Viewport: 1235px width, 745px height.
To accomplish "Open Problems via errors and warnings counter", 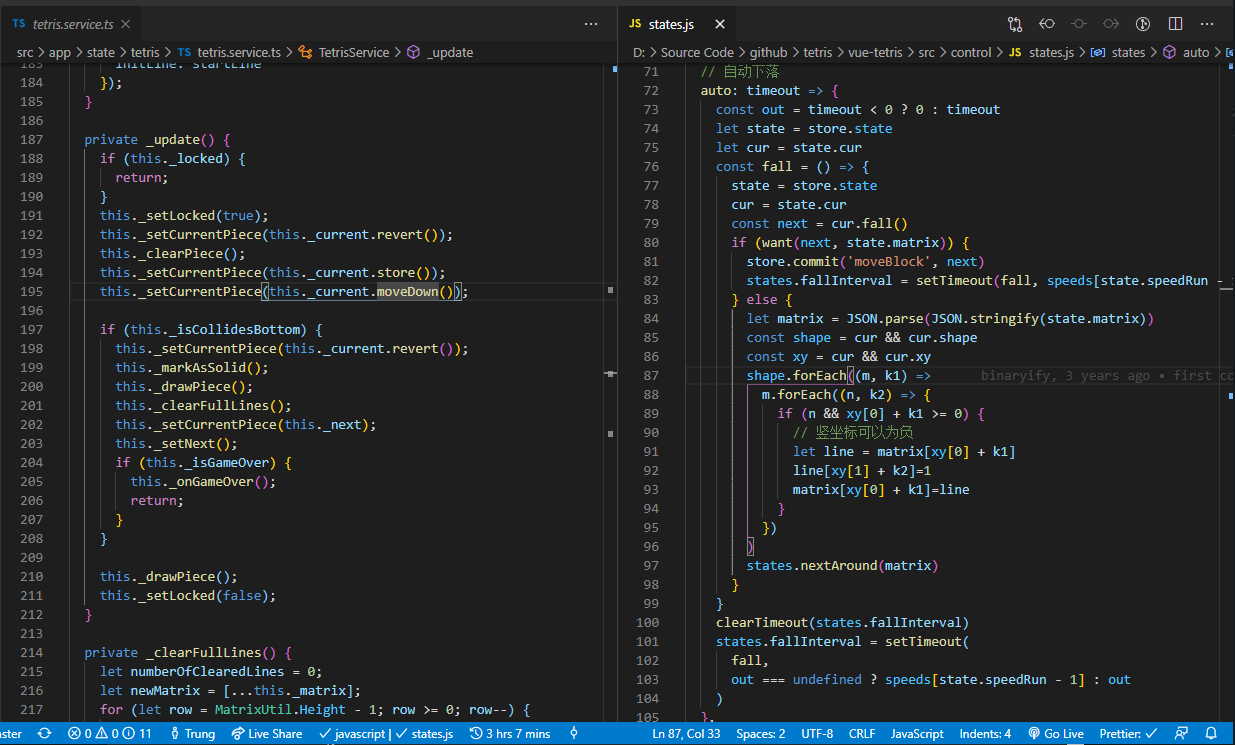I will click(110, 733).
